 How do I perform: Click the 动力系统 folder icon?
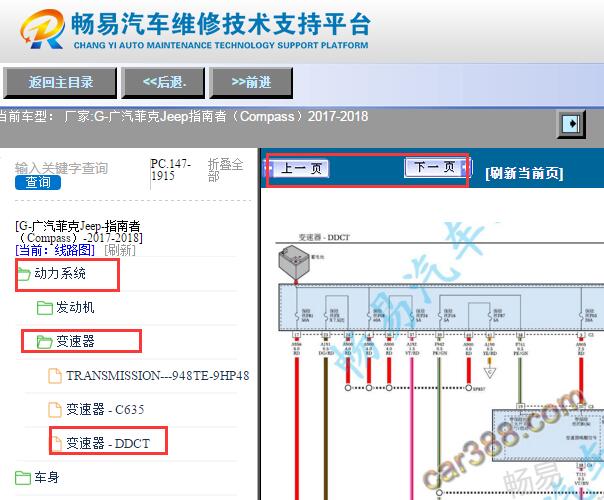coord(24,274)
